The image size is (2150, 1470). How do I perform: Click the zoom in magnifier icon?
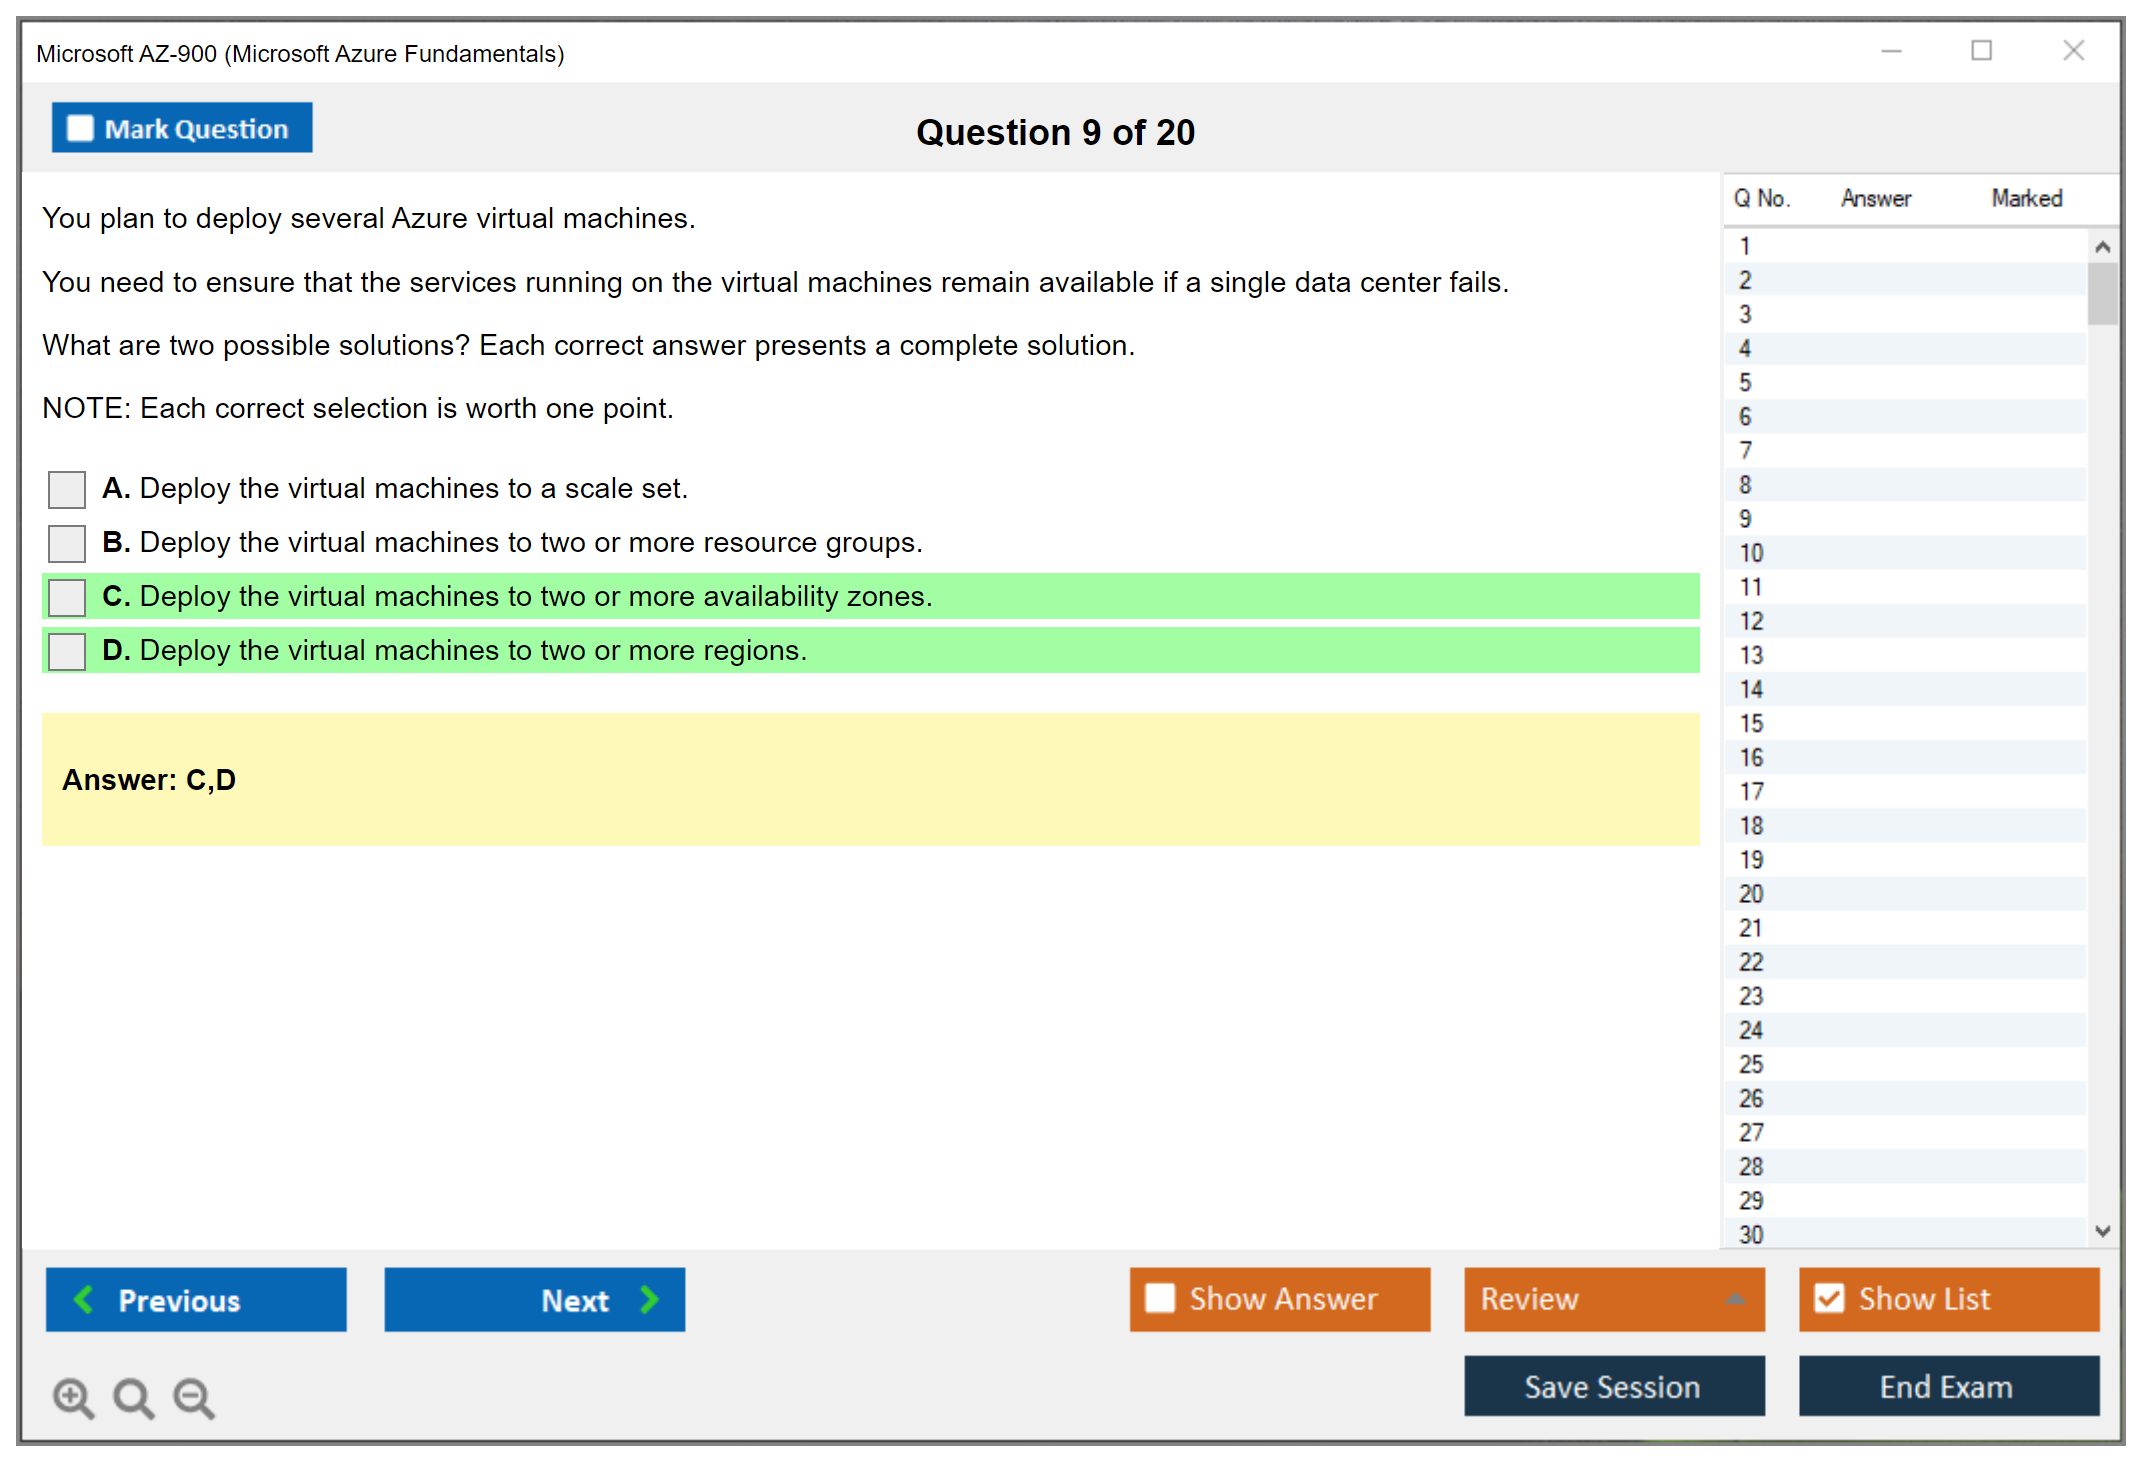[x=73, y=1397]
